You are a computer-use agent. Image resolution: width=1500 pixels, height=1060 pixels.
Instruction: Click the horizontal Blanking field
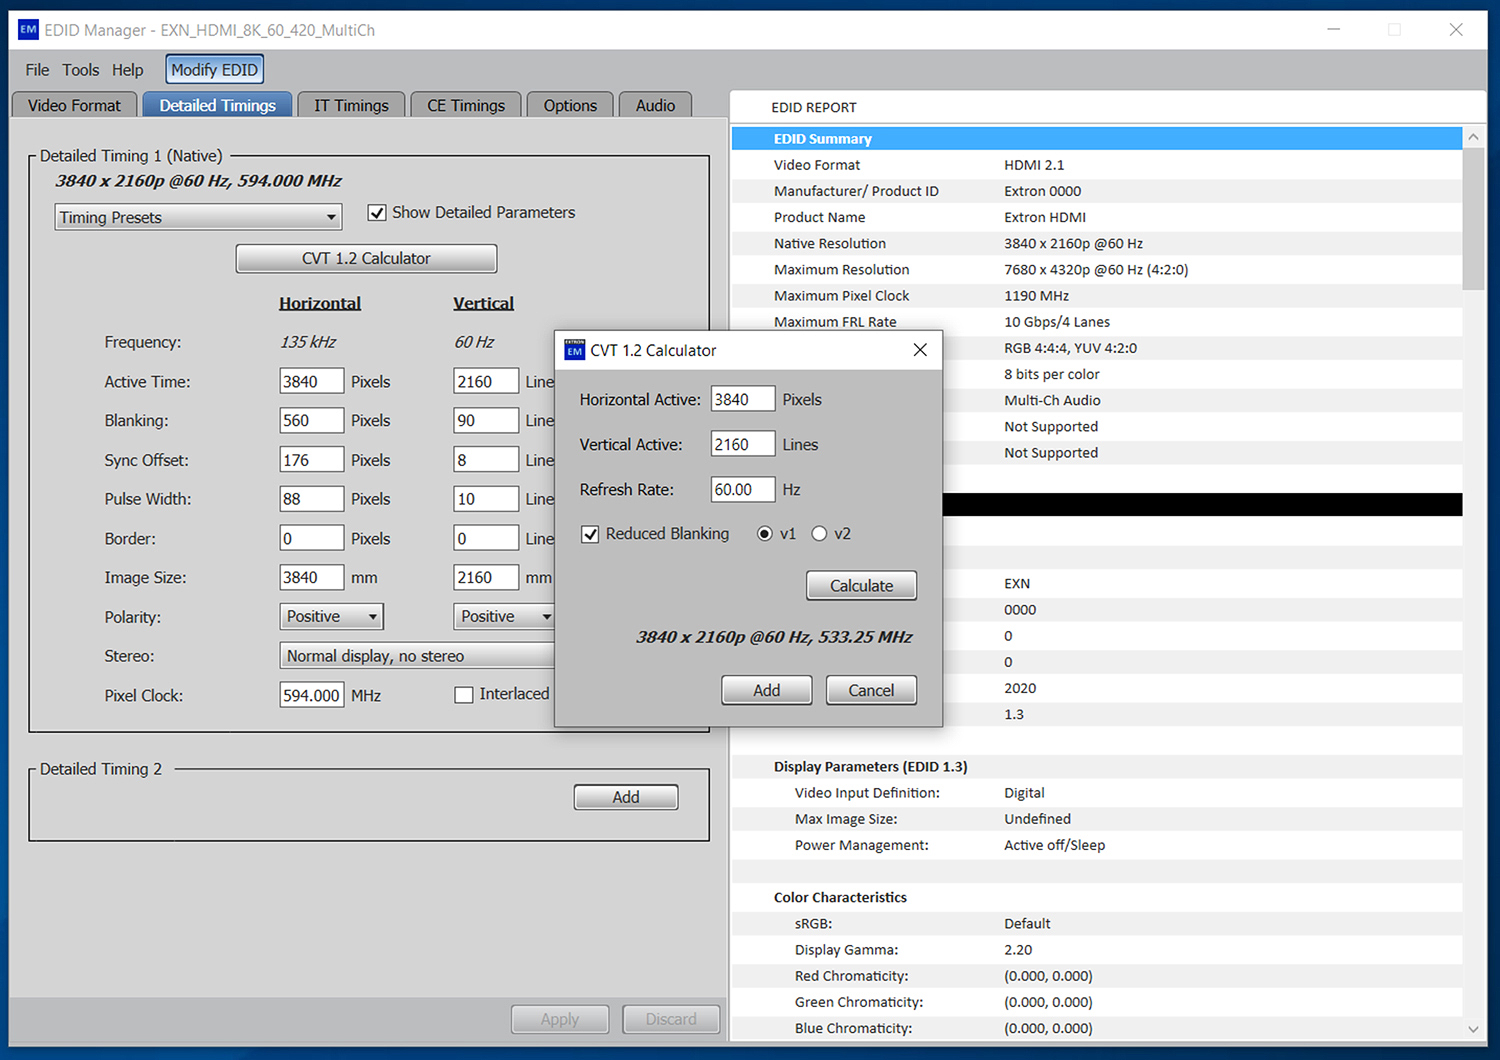click(312, 420)
